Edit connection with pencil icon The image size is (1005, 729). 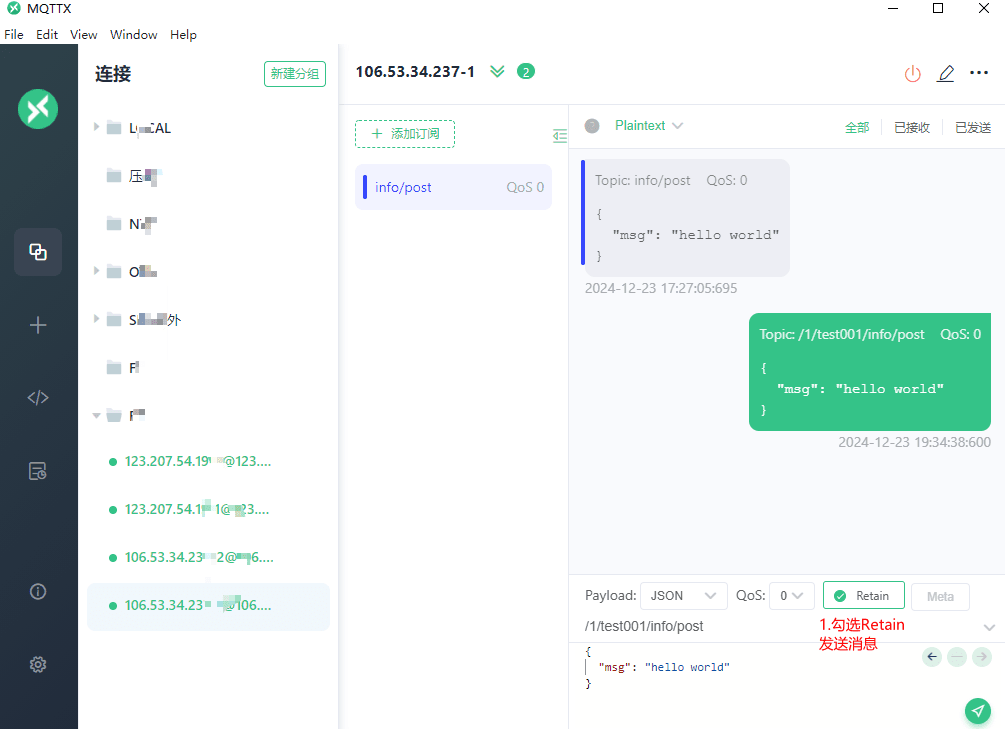click(x=946, y=74)
